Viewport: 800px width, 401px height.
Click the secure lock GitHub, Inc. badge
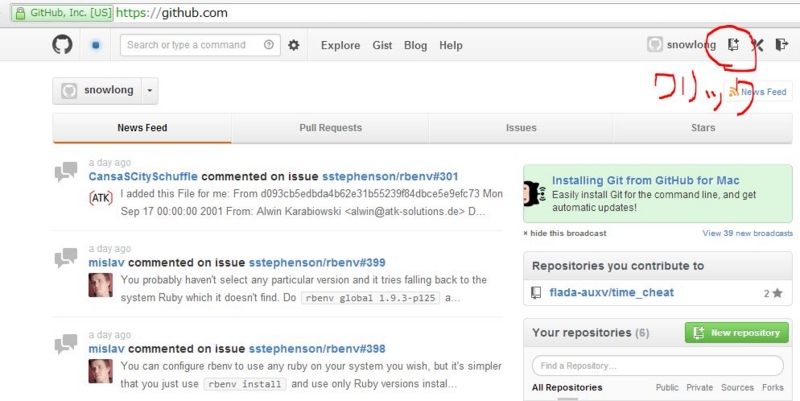click(62, 13)
